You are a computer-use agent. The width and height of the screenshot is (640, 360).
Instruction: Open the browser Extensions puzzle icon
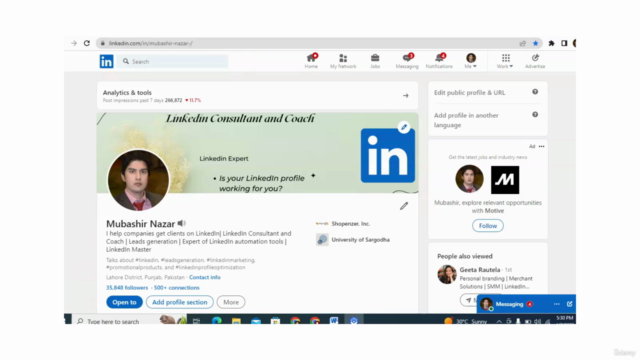[551, 43]
